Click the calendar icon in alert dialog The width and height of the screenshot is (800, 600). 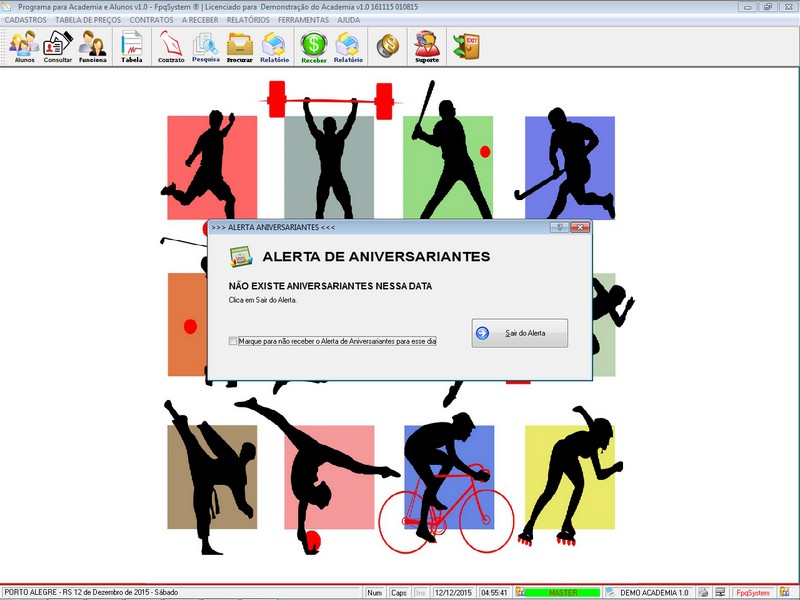point(241,257)
